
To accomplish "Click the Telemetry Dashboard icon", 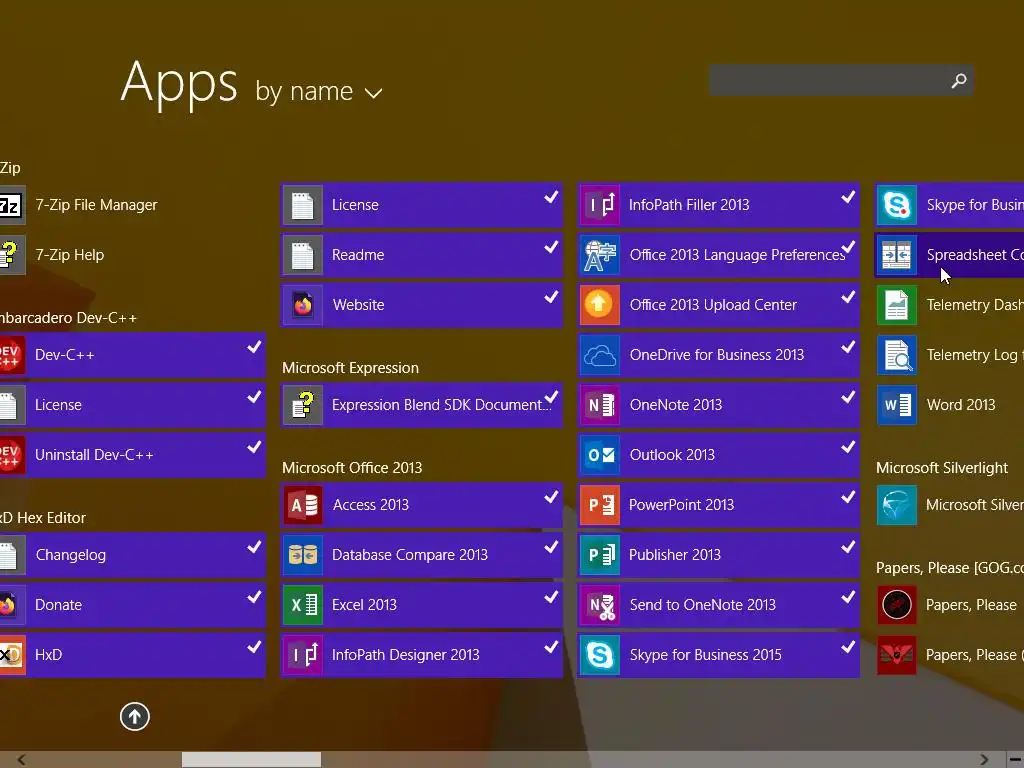I will 897,305.
